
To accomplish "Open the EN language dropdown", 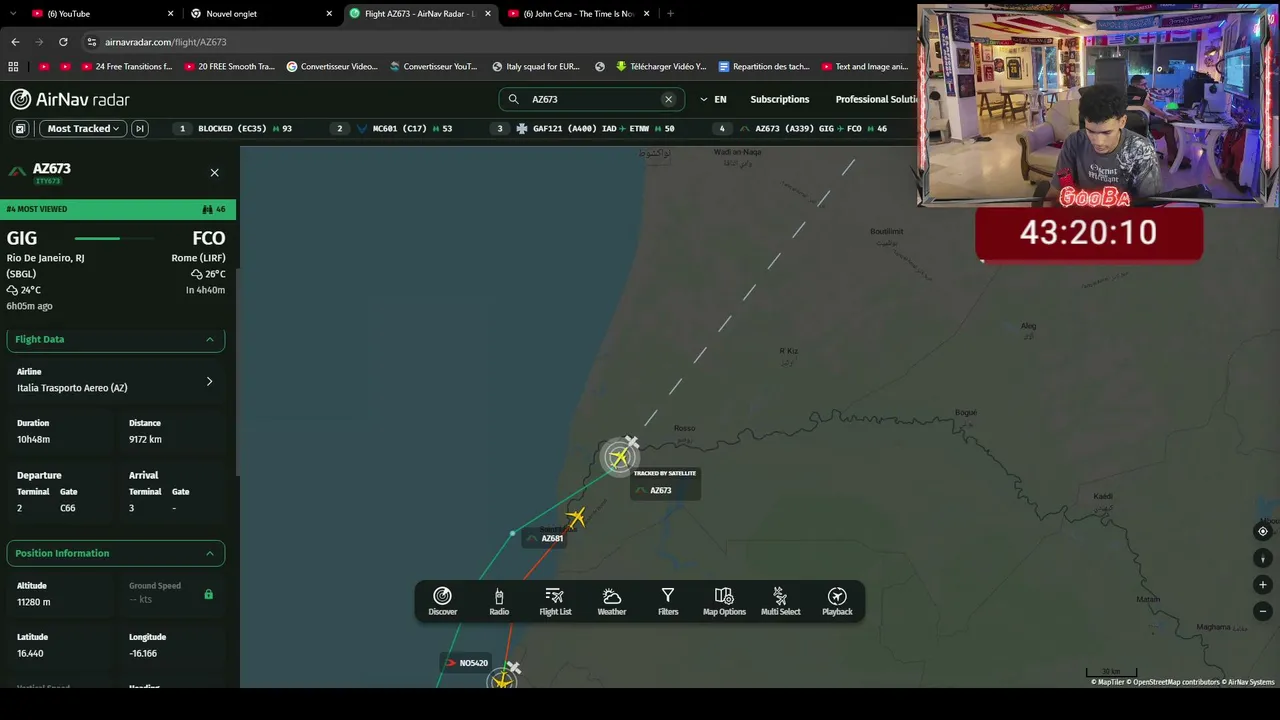I will pos(713,99).
